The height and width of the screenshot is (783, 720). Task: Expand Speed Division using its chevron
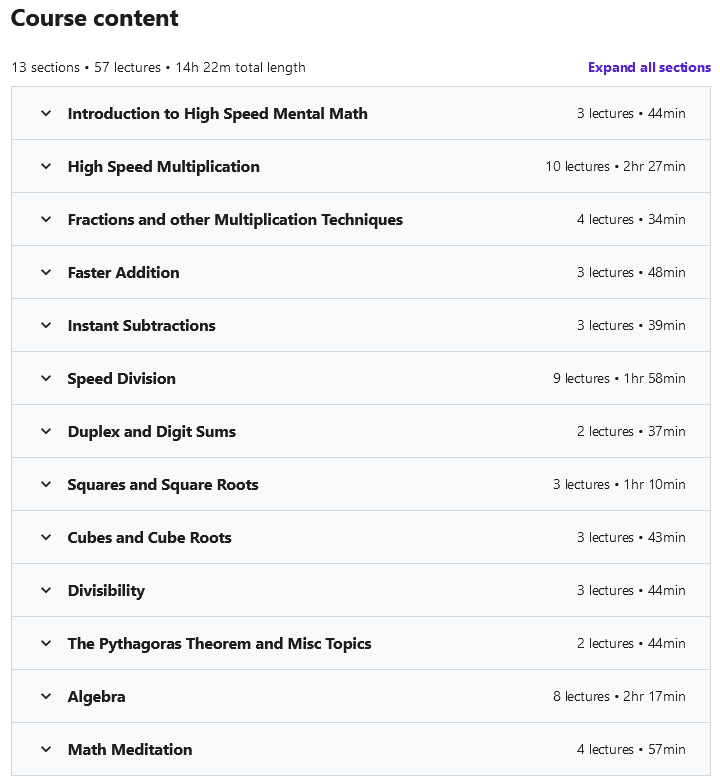[x=46, y=378]
